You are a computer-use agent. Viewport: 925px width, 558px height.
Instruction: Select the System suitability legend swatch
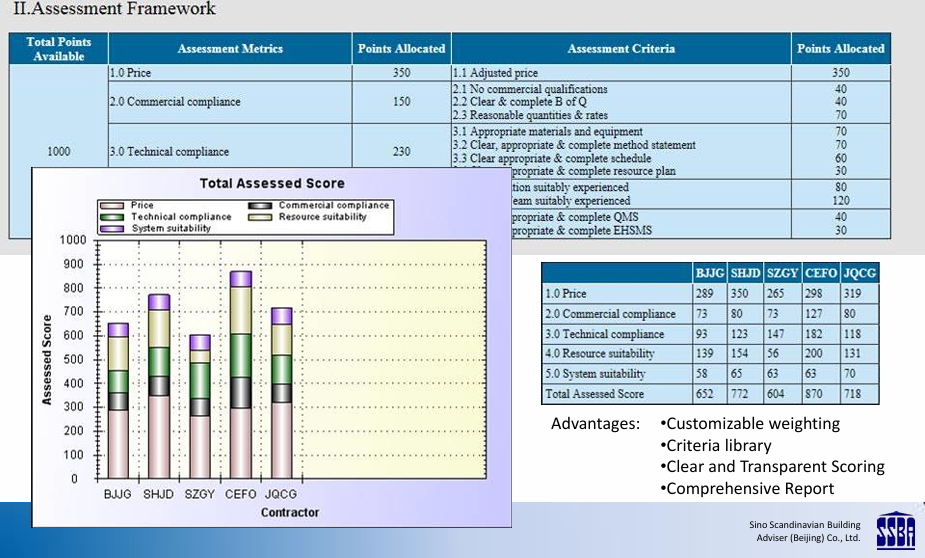tap(112, 228)
